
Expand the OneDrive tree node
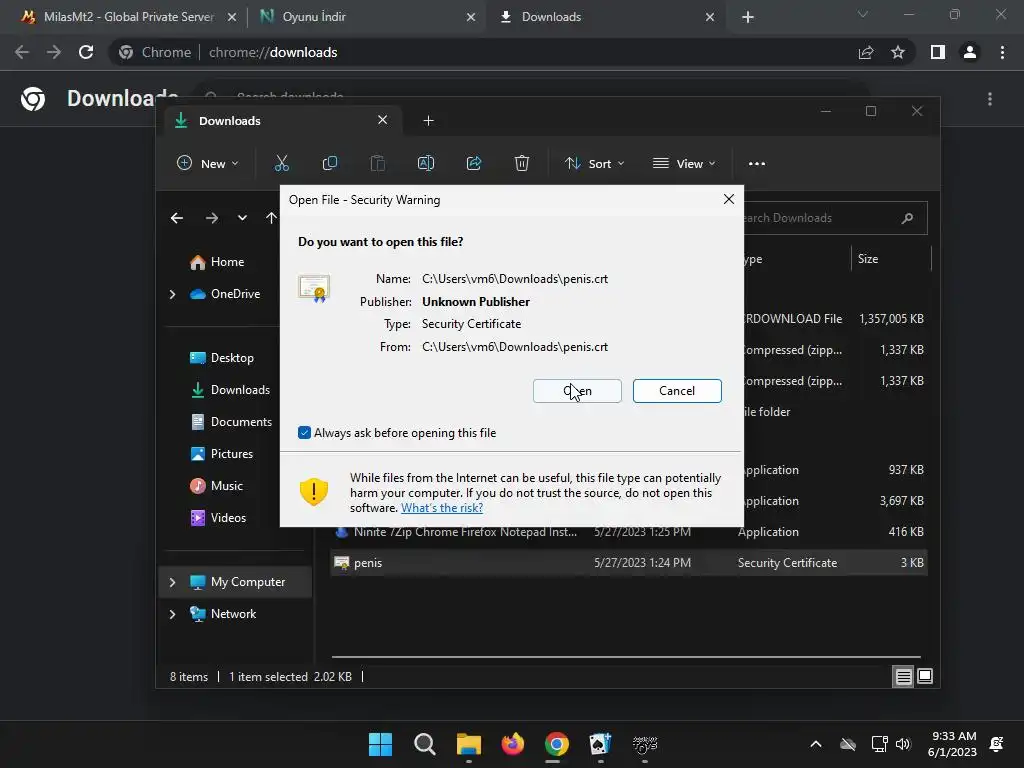coord(172,295)
